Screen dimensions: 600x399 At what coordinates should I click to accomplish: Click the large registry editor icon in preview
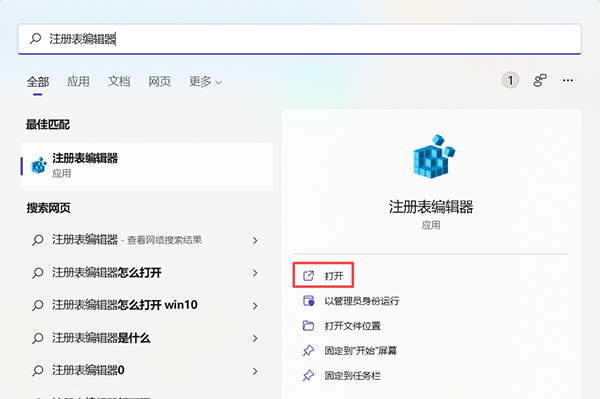(x=434, y=156)
